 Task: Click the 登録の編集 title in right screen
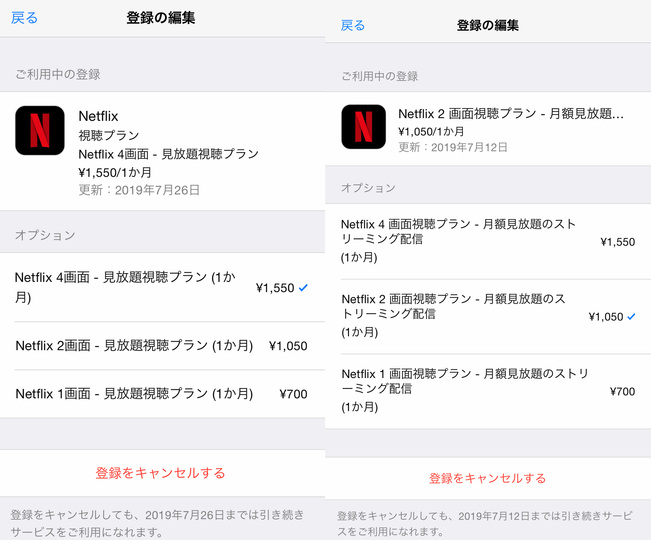(487, 25)
